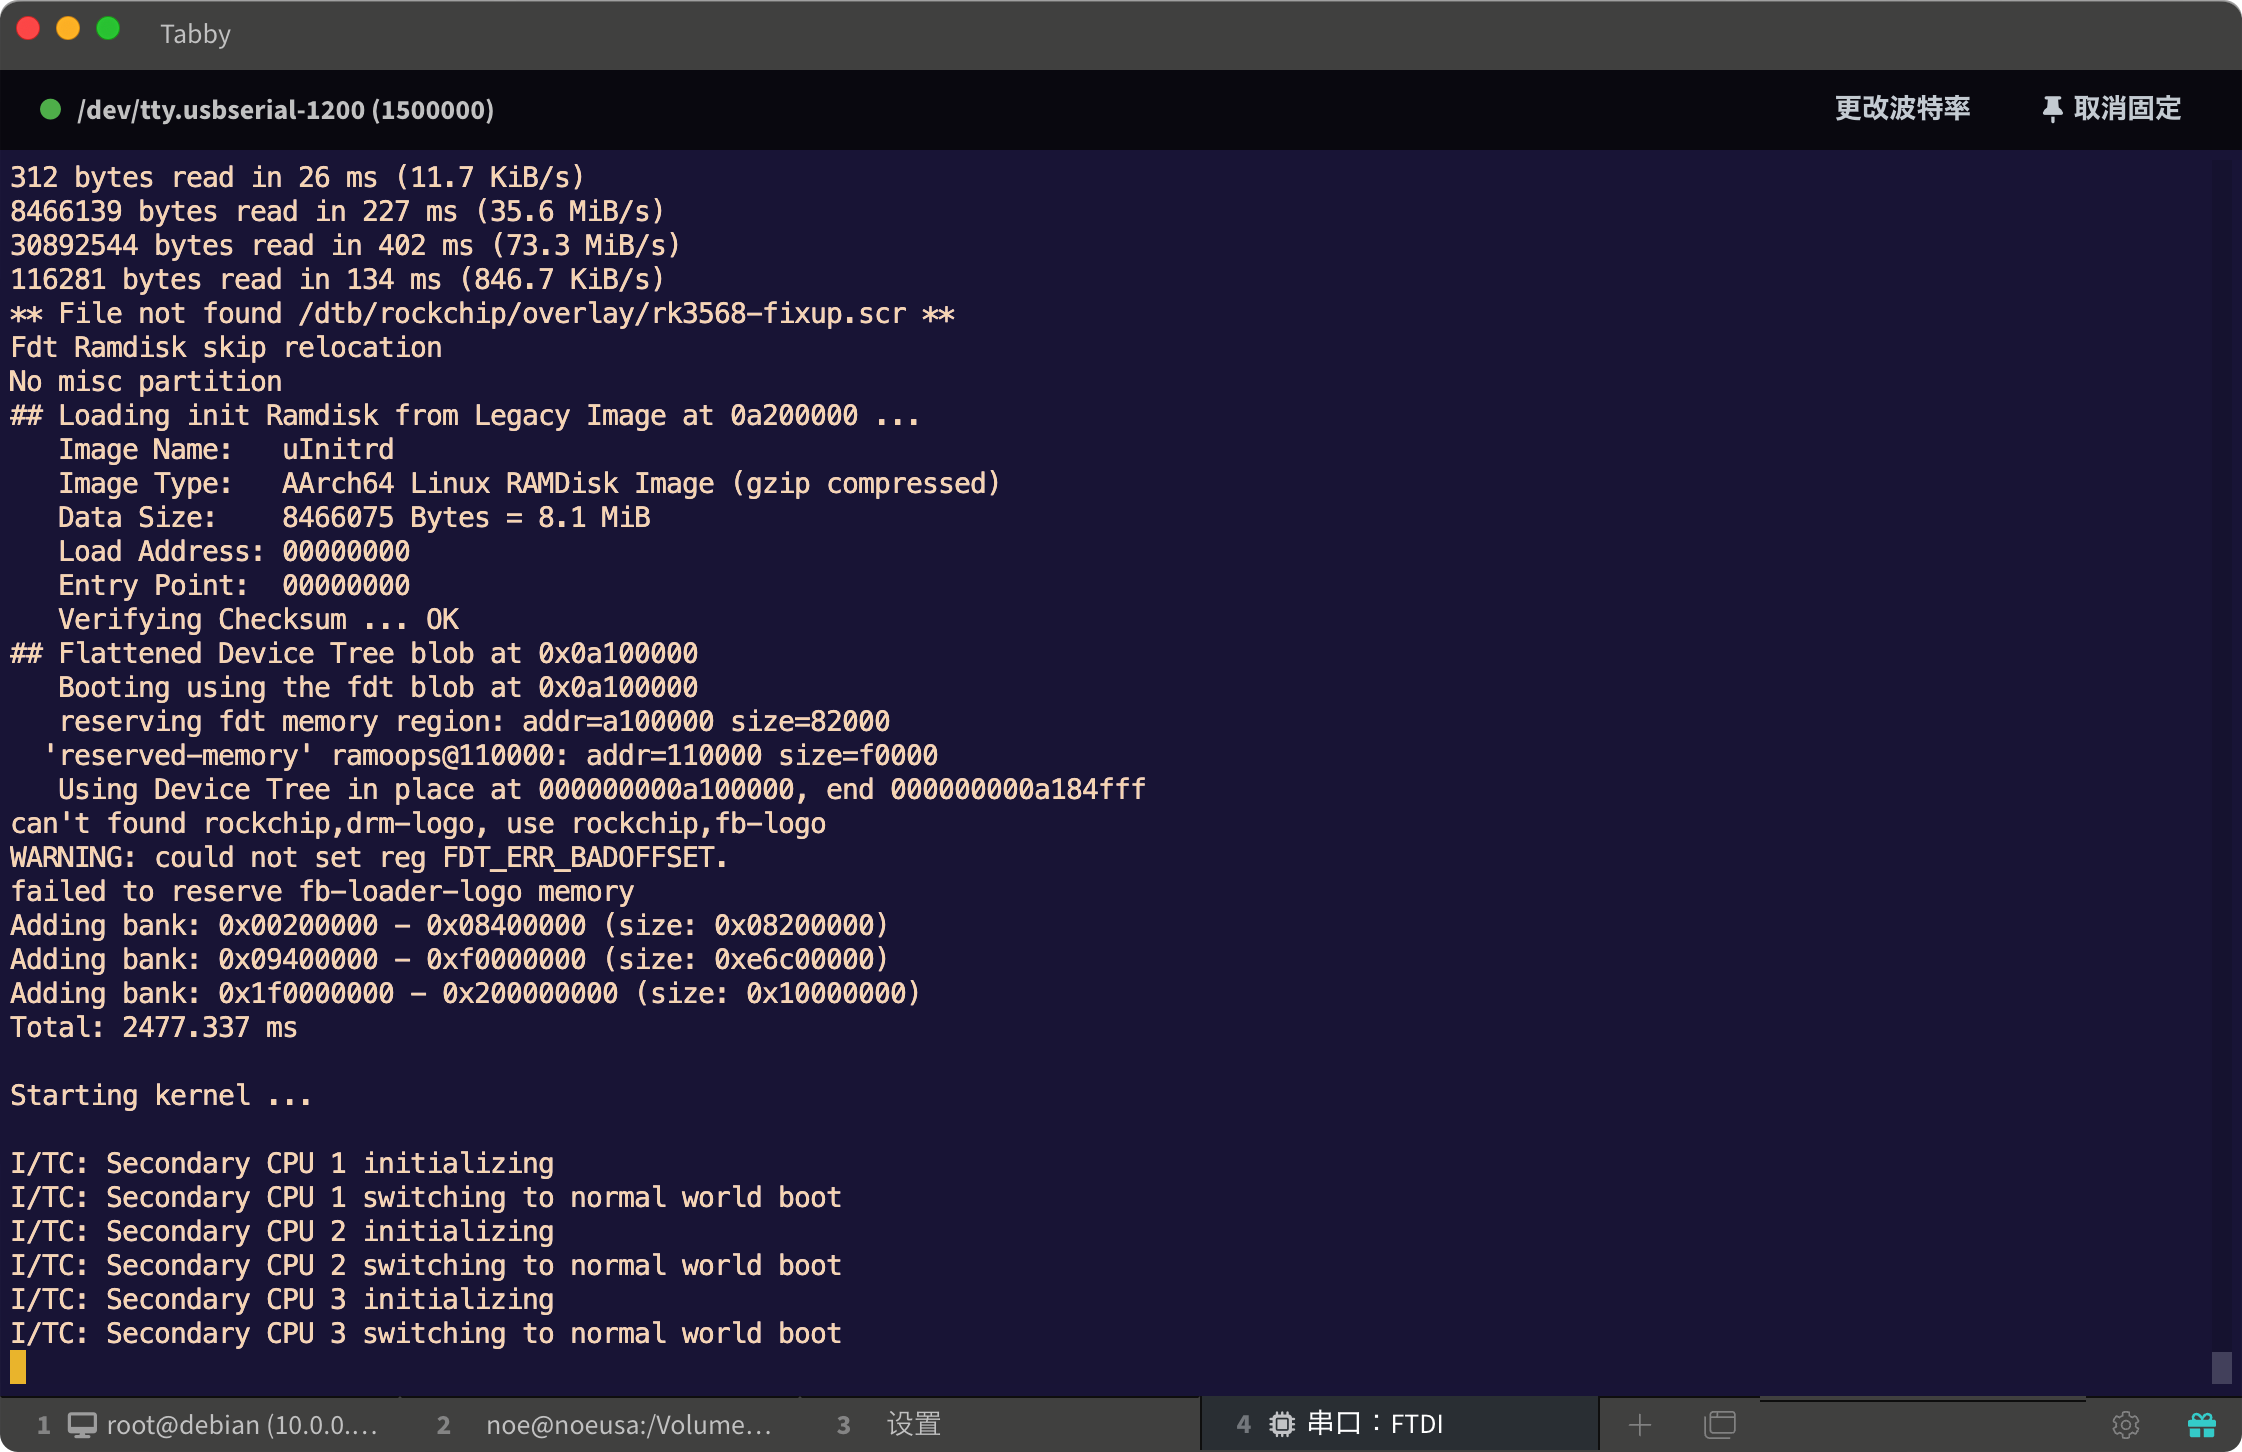Click the pin icon next to 取消固定
Image resolution: width=2242 pixels, height=1452 pixels.
point(2052,109)
